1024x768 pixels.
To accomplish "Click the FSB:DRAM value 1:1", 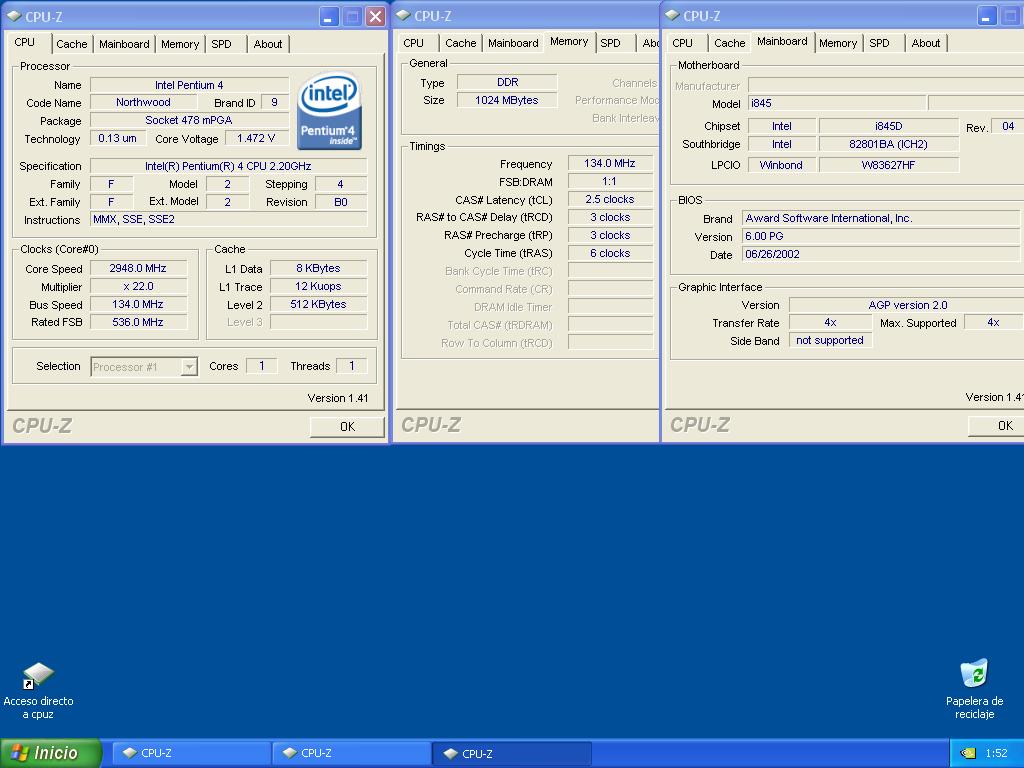I will pos(610,182).
